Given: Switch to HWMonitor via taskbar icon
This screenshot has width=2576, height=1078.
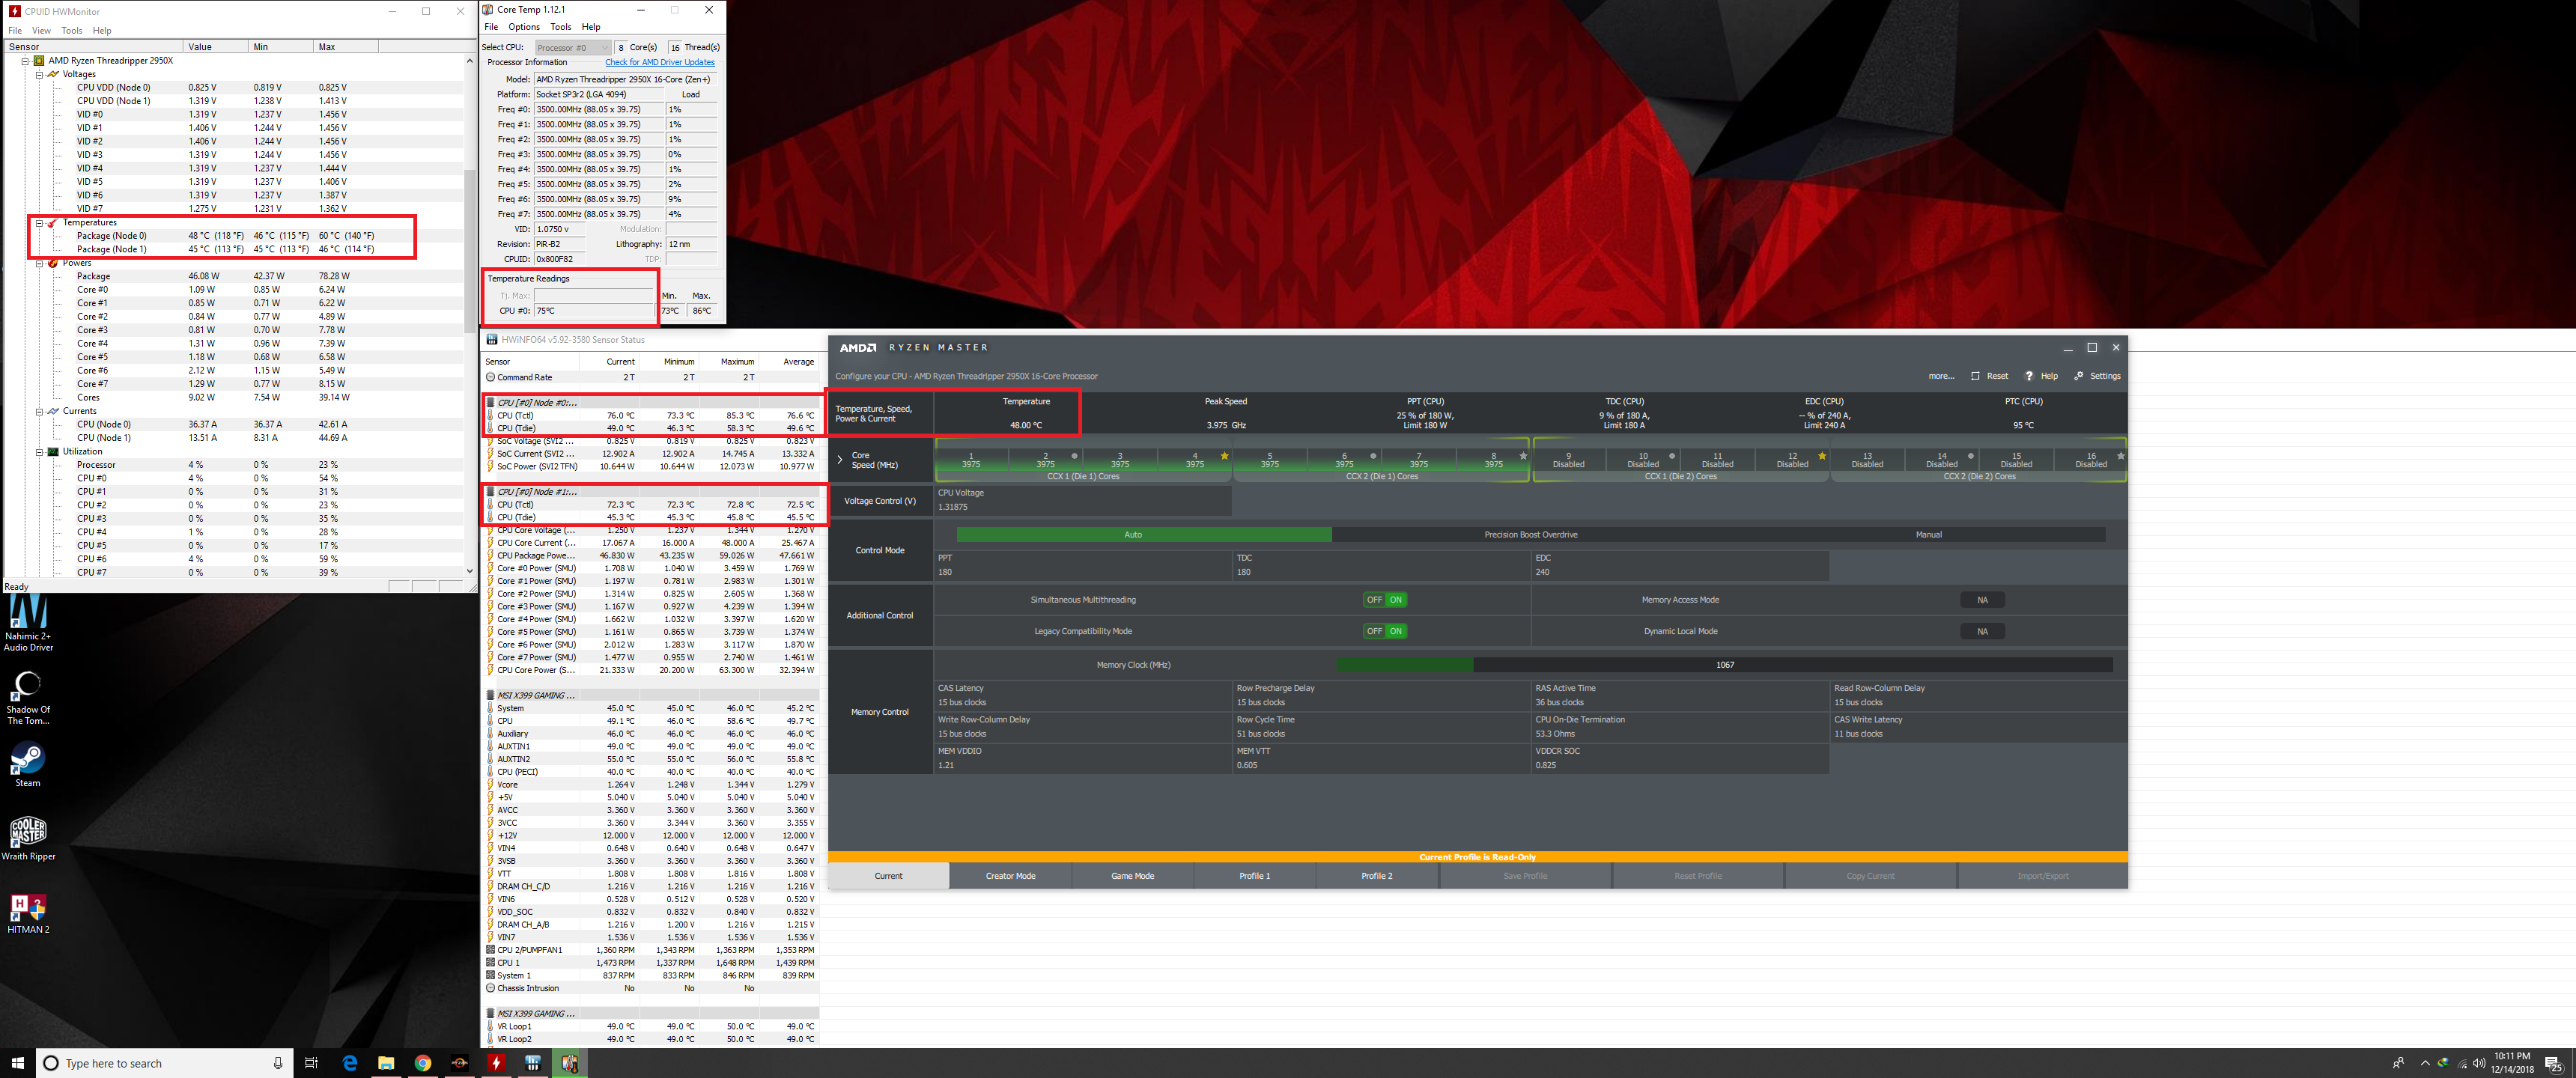Looking at the screenshot, I should click(496, 1063).
